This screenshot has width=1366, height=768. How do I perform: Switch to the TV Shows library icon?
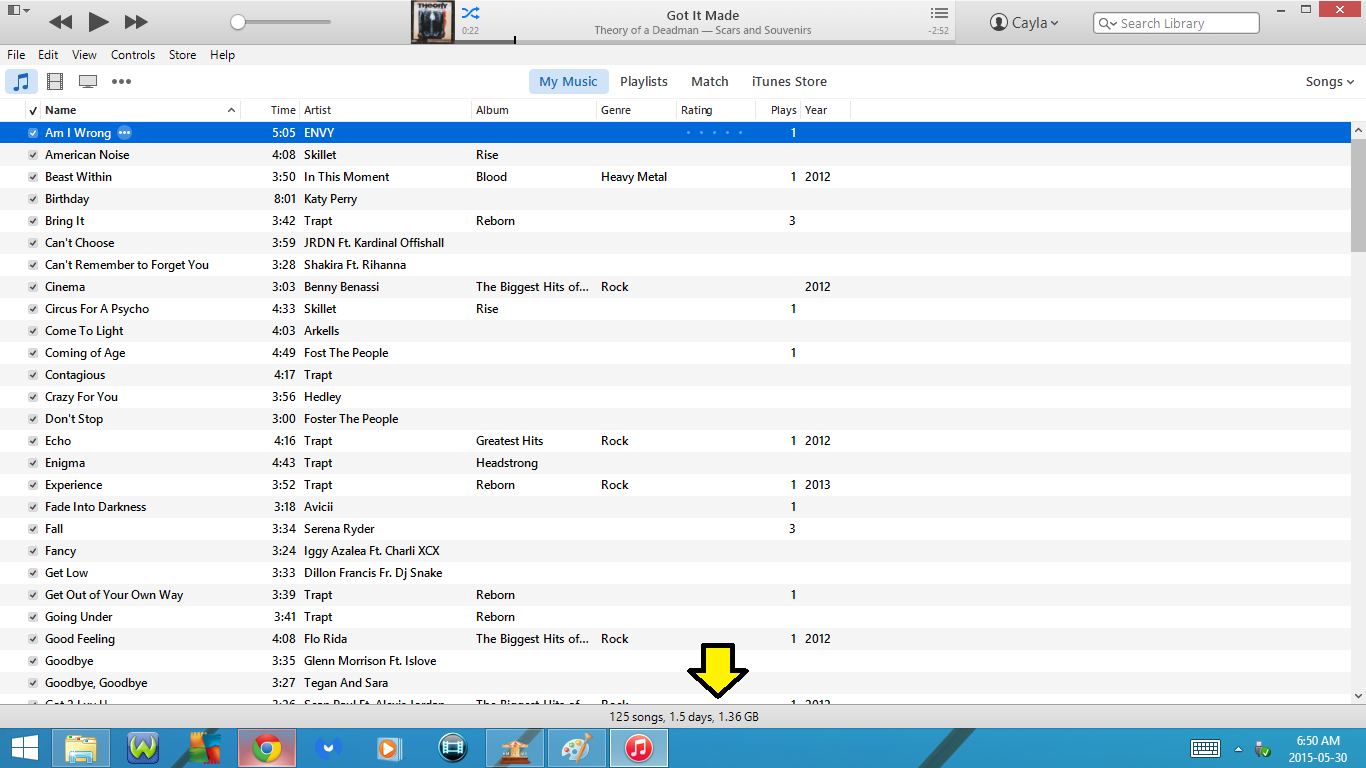coord(88,82)
